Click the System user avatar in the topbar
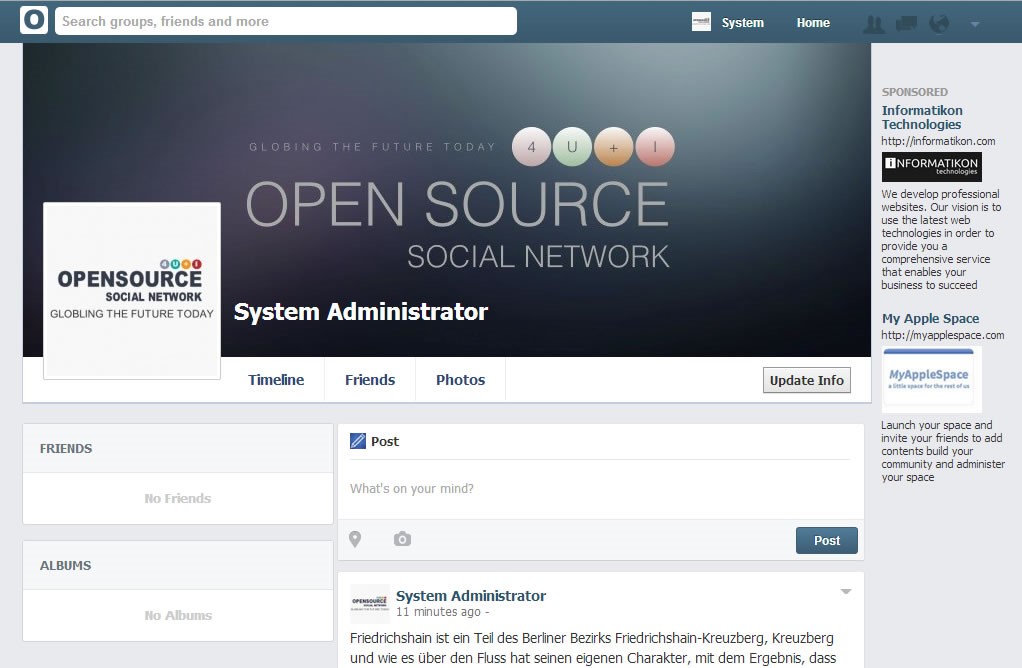This screenshot has width=1022, height=668. (x=701, y=22)
